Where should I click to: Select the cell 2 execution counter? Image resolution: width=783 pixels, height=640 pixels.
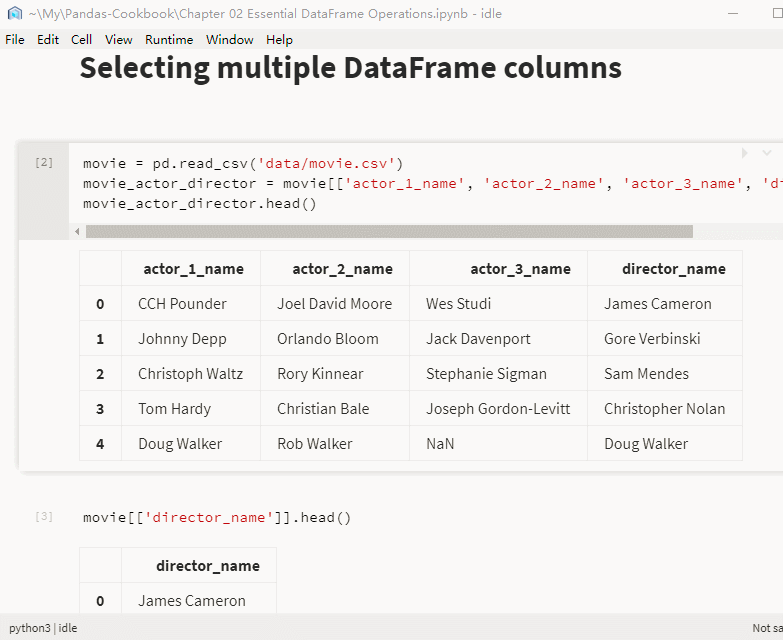44,162
